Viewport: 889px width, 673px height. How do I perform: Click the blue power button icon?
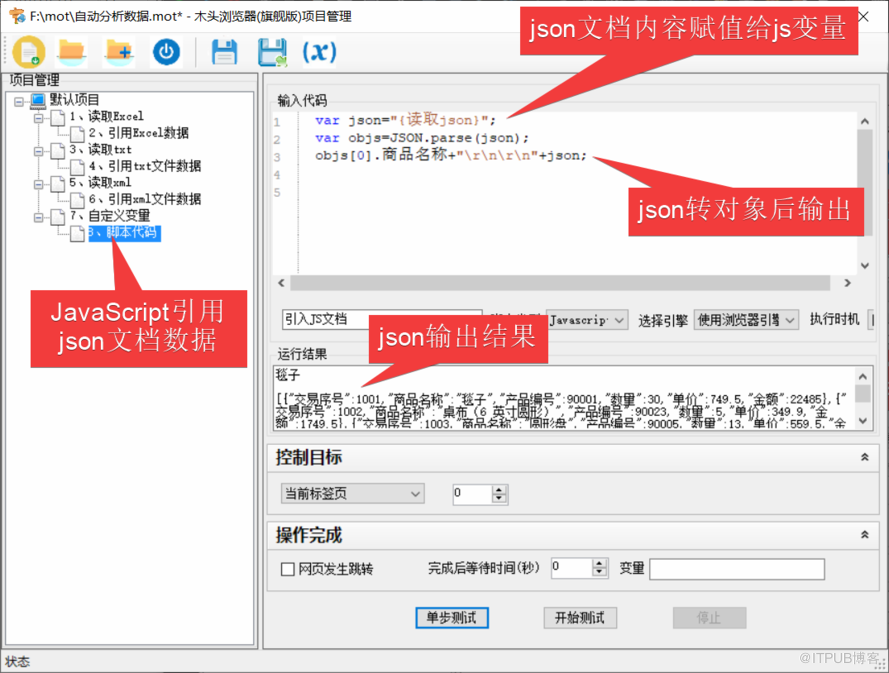point(166,52)
